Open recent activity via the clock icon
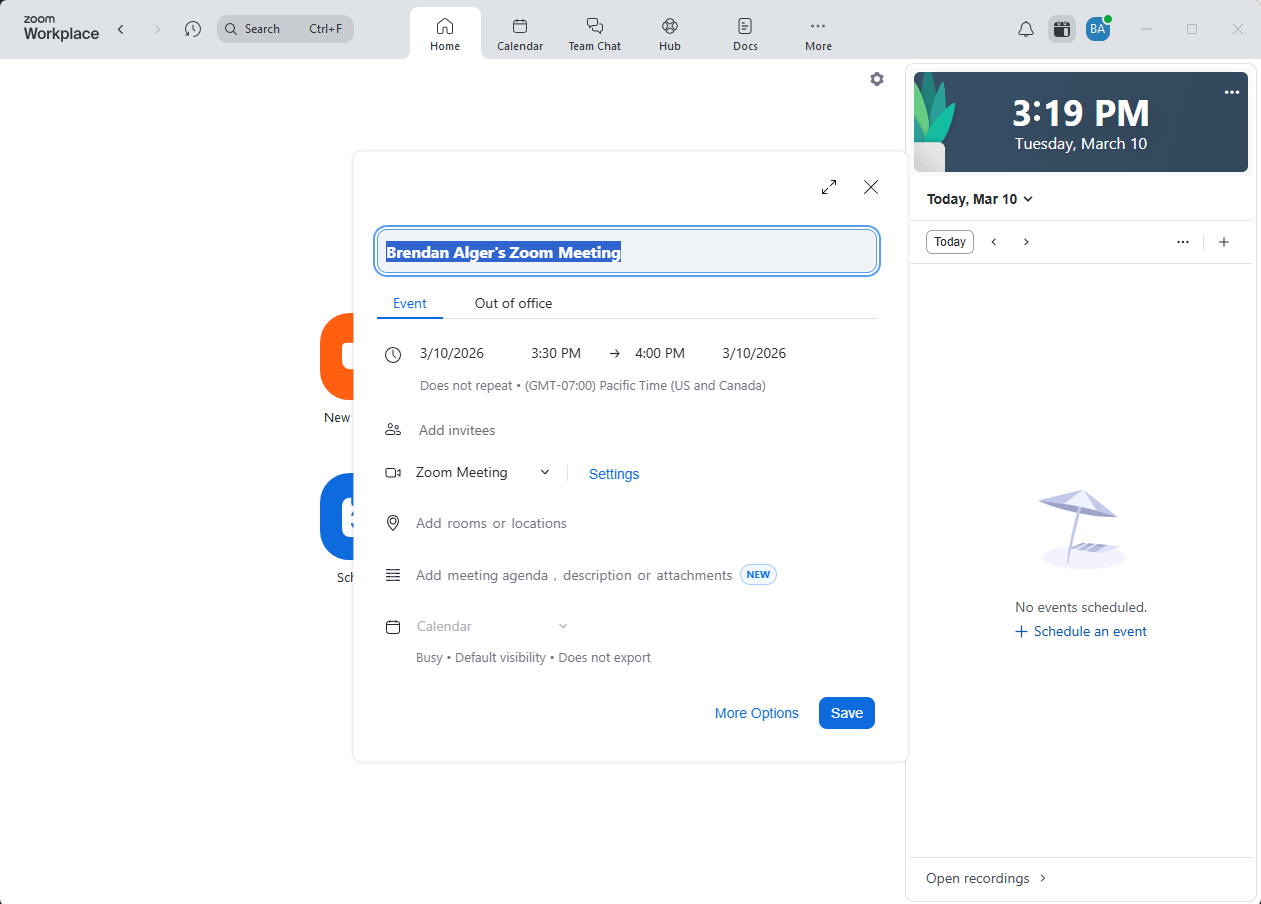The height and width of the screenshot is (904, 1261). 192,28
